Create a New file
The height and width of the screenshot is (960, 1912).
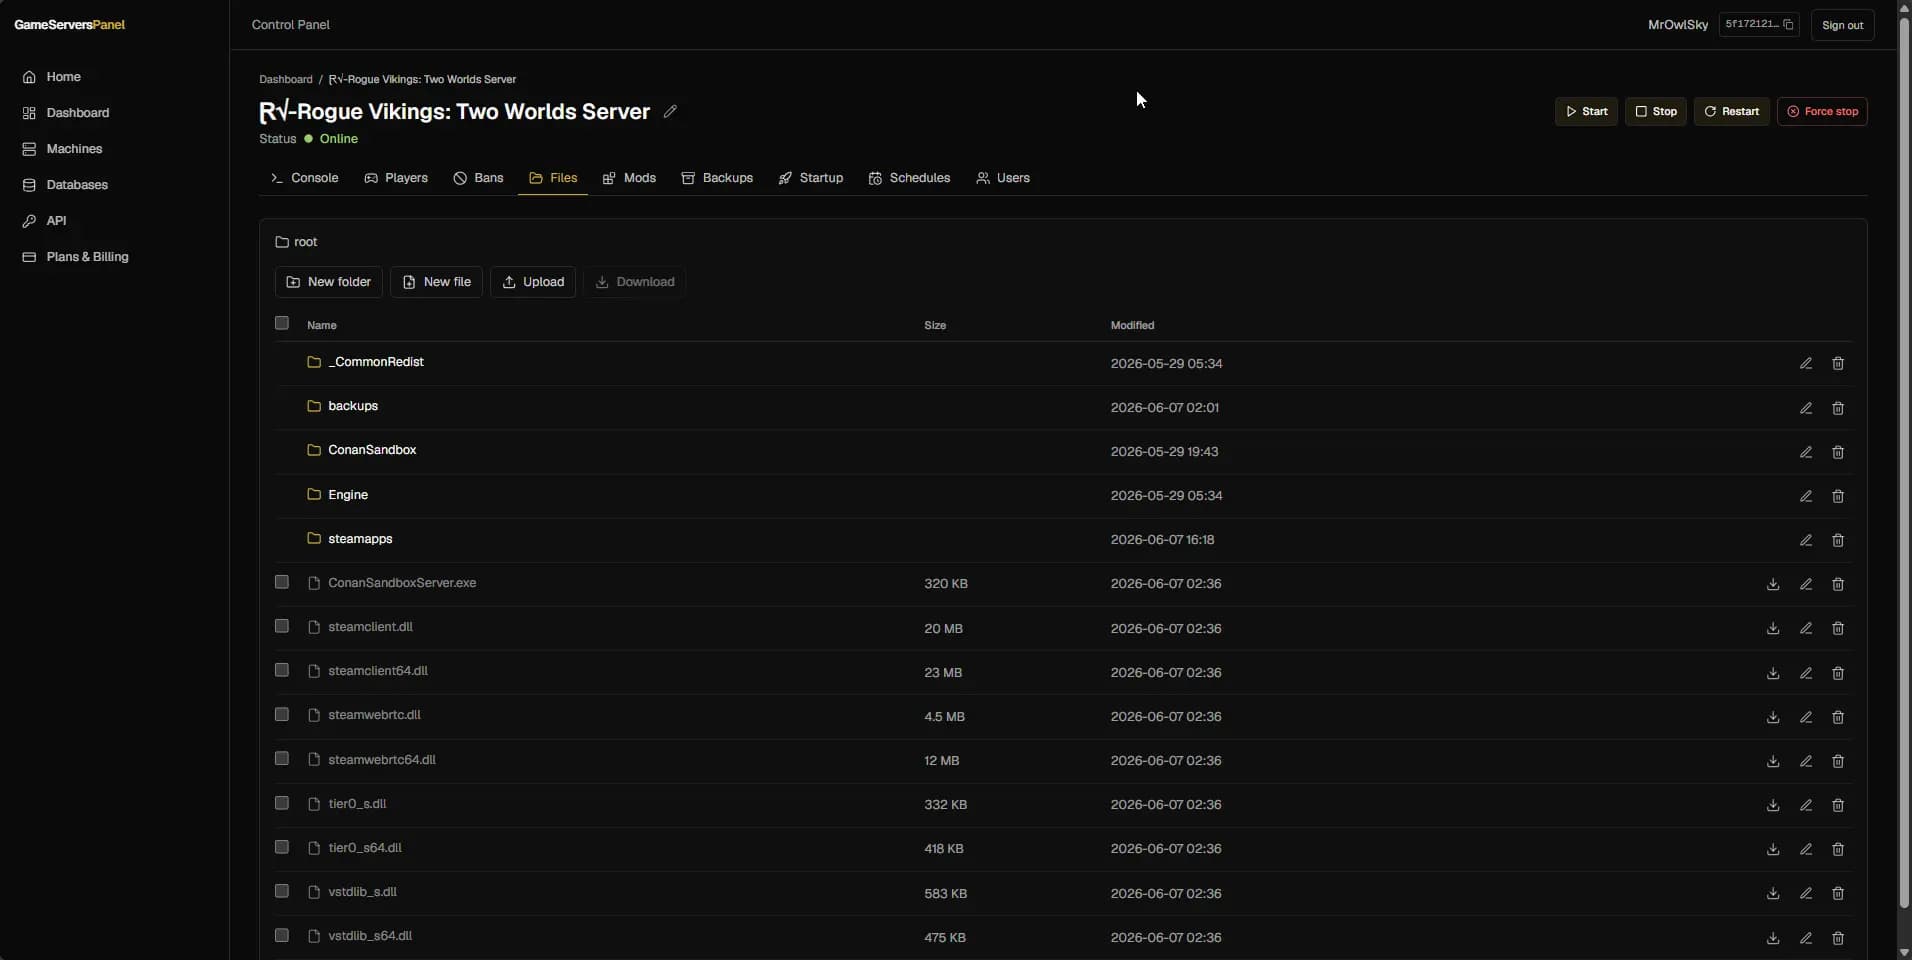[x=436, y=282]
